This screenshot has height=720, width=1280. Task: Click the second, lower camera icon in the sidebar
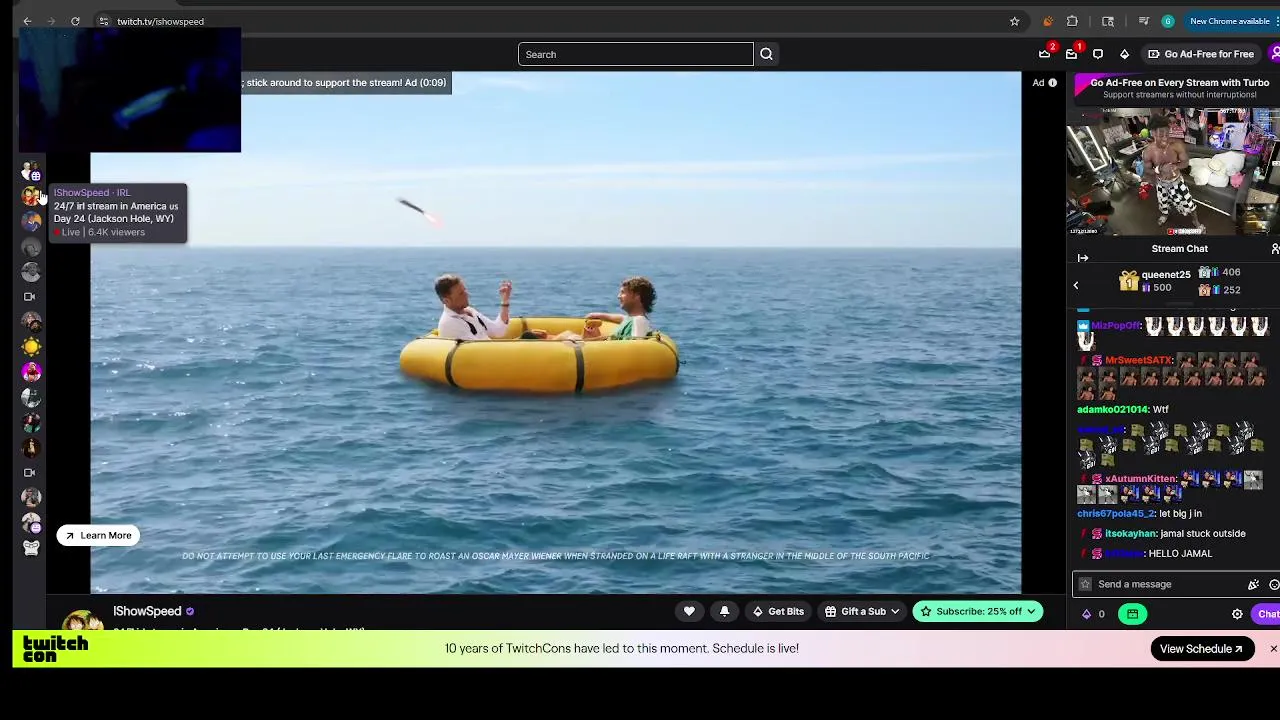pos(29,472)
